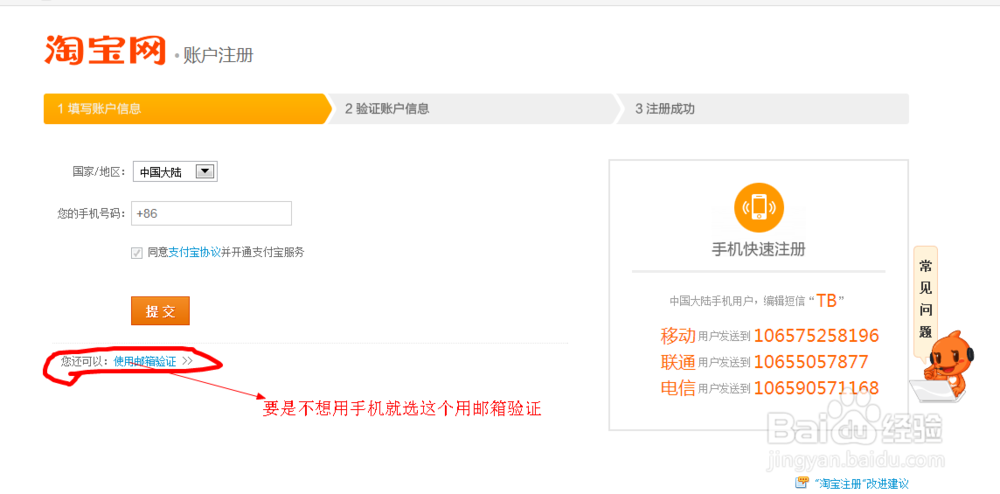Click the double chevron after 使用邮箱验证

click(x=187, y=361)
